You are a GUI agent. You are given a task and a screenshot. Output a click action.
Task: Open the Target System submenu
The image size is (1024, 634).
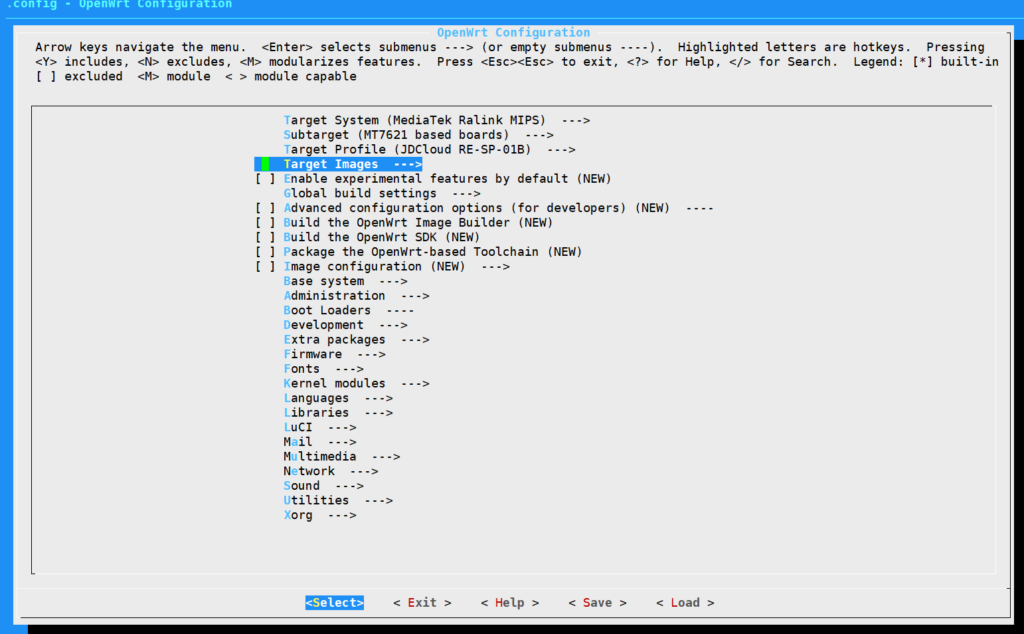click(436, 120)
